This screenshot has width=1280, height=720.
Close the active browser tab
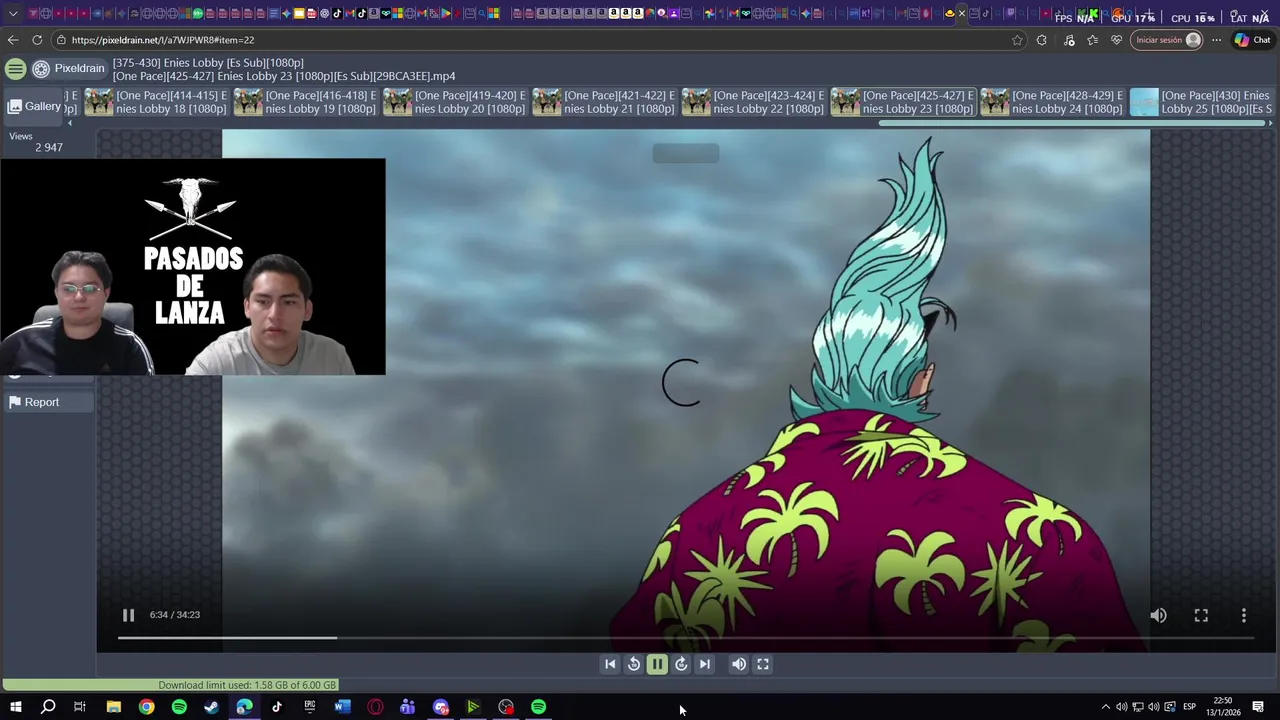coord(962,14)
